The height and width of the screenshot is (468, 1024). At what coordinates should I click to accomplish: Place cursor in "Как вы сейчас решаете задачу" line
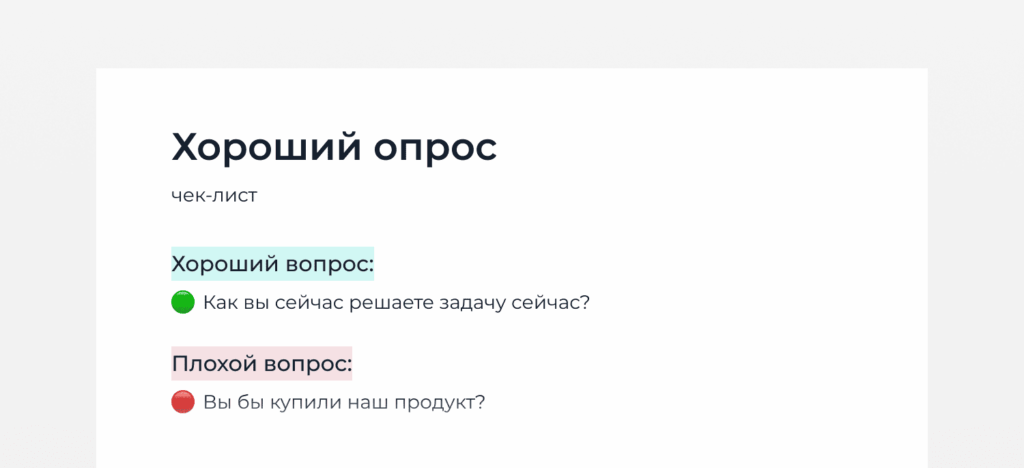coord(396,304)
